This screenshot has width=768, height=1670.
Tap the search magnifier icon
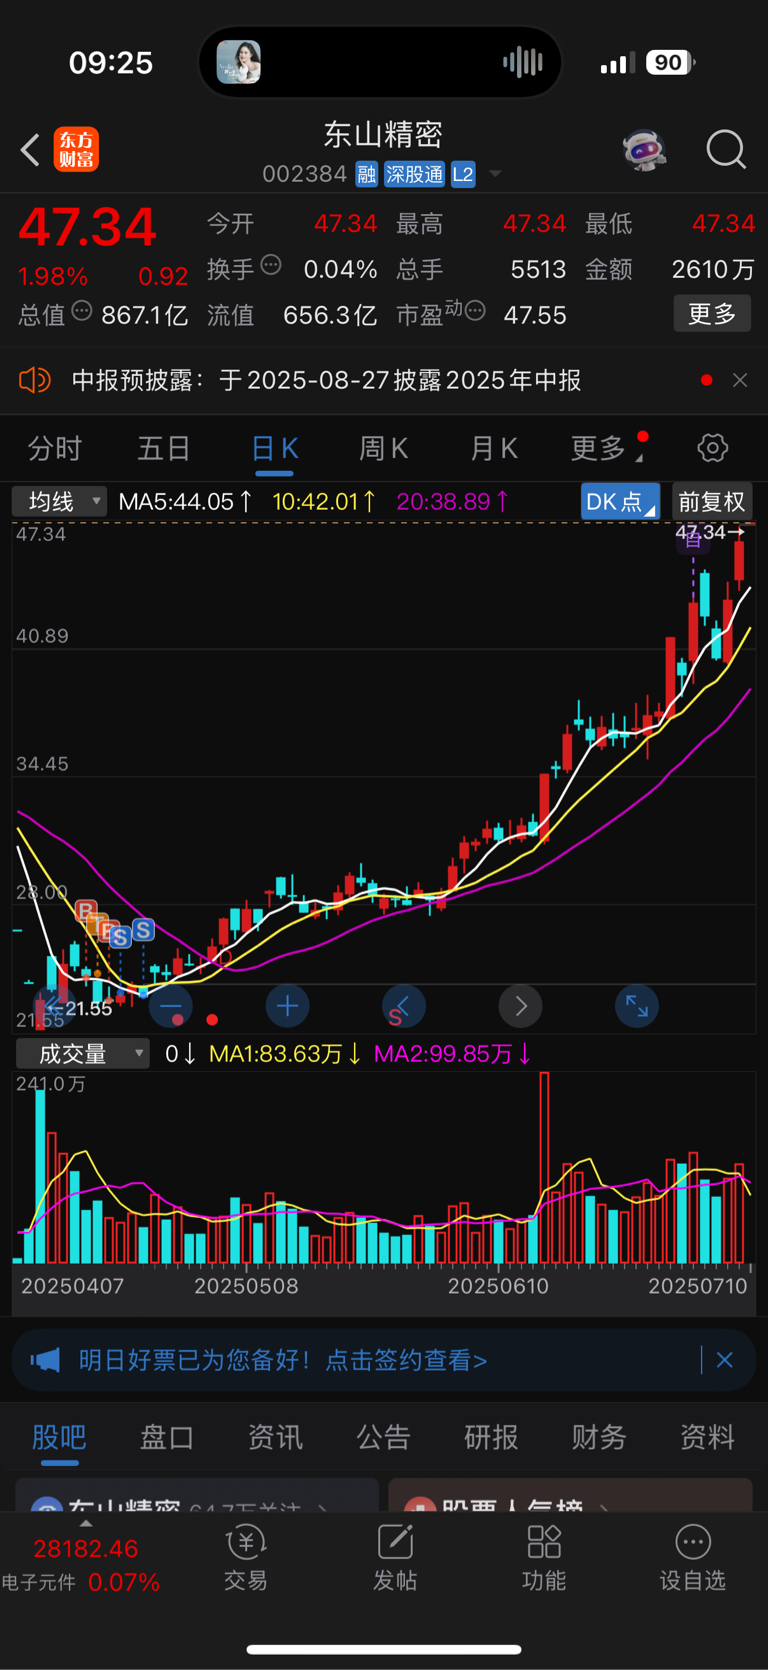pyautogui.click(x=726, y=150)
